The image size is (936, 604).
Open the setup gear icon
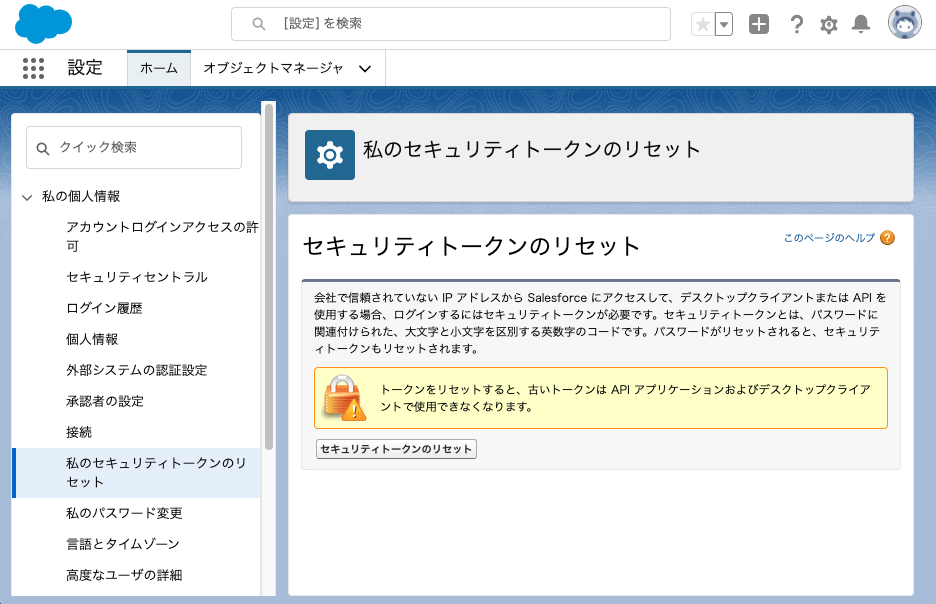click(828, 24)
